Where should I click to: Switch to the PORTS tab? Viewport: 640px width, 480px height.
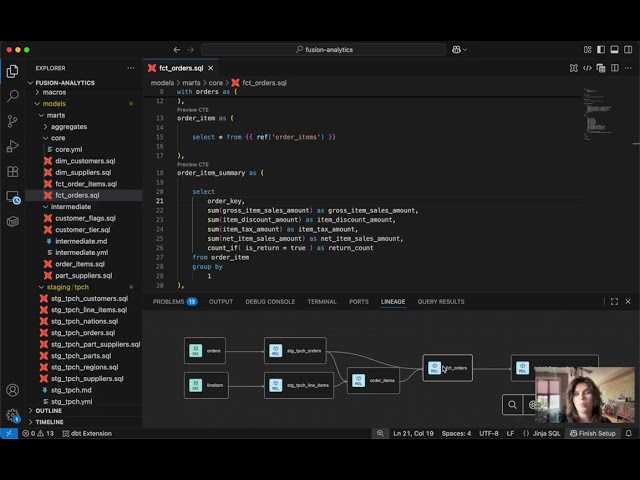359,302
